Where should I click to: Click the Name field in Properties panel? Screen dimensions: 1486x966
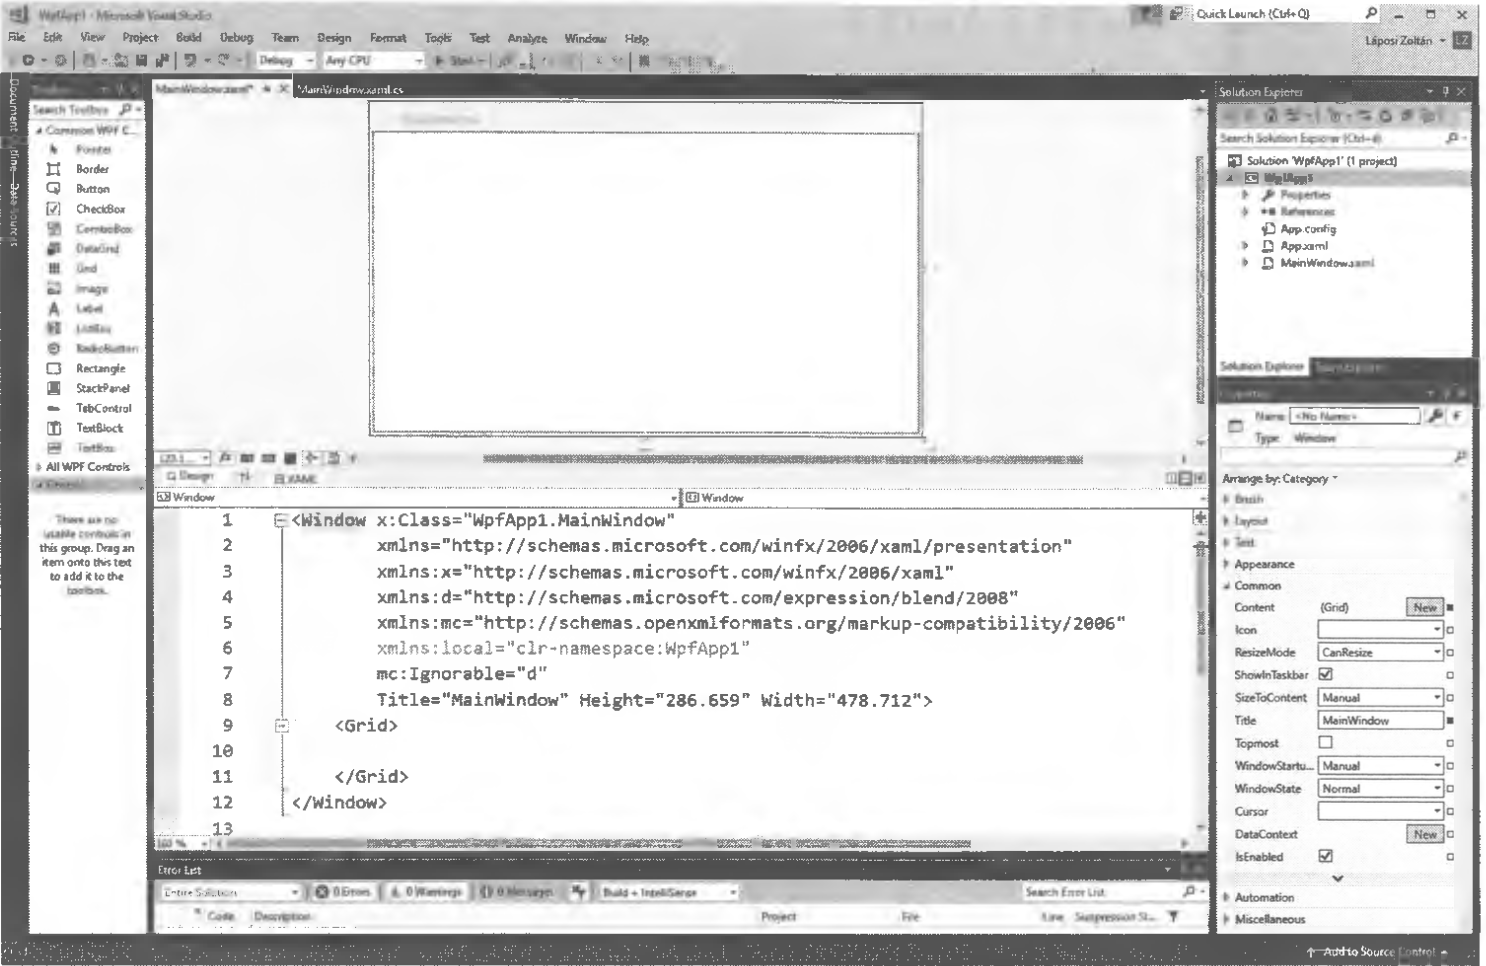[1355, 416]
